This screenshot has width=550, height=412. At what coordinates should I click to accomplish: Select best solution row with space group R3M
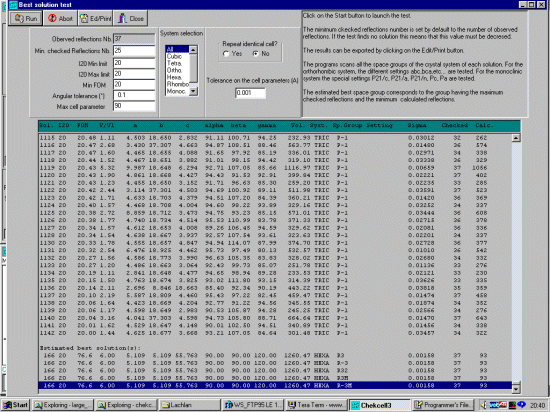point(275,378)
